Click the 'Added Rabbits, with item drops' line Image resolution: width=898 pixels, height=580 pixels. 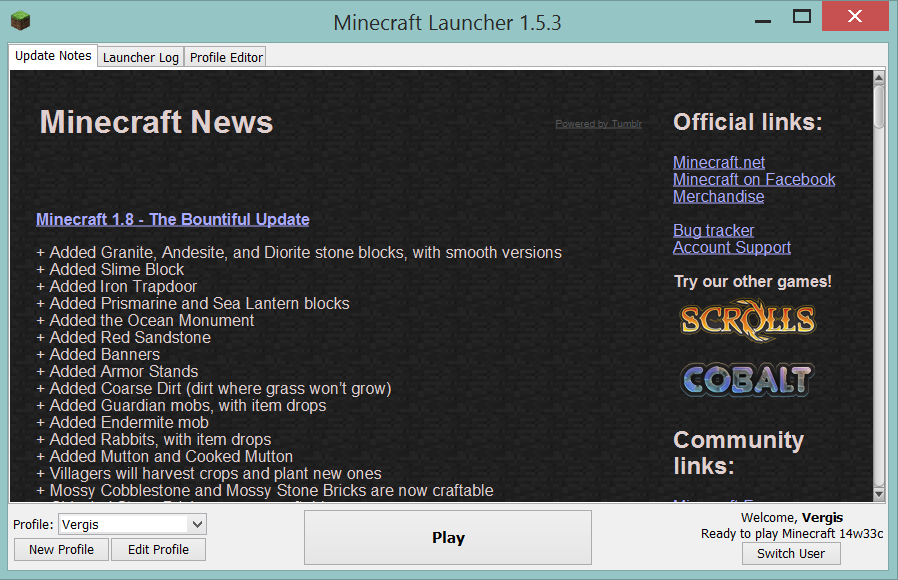click(x=153, y=440)
